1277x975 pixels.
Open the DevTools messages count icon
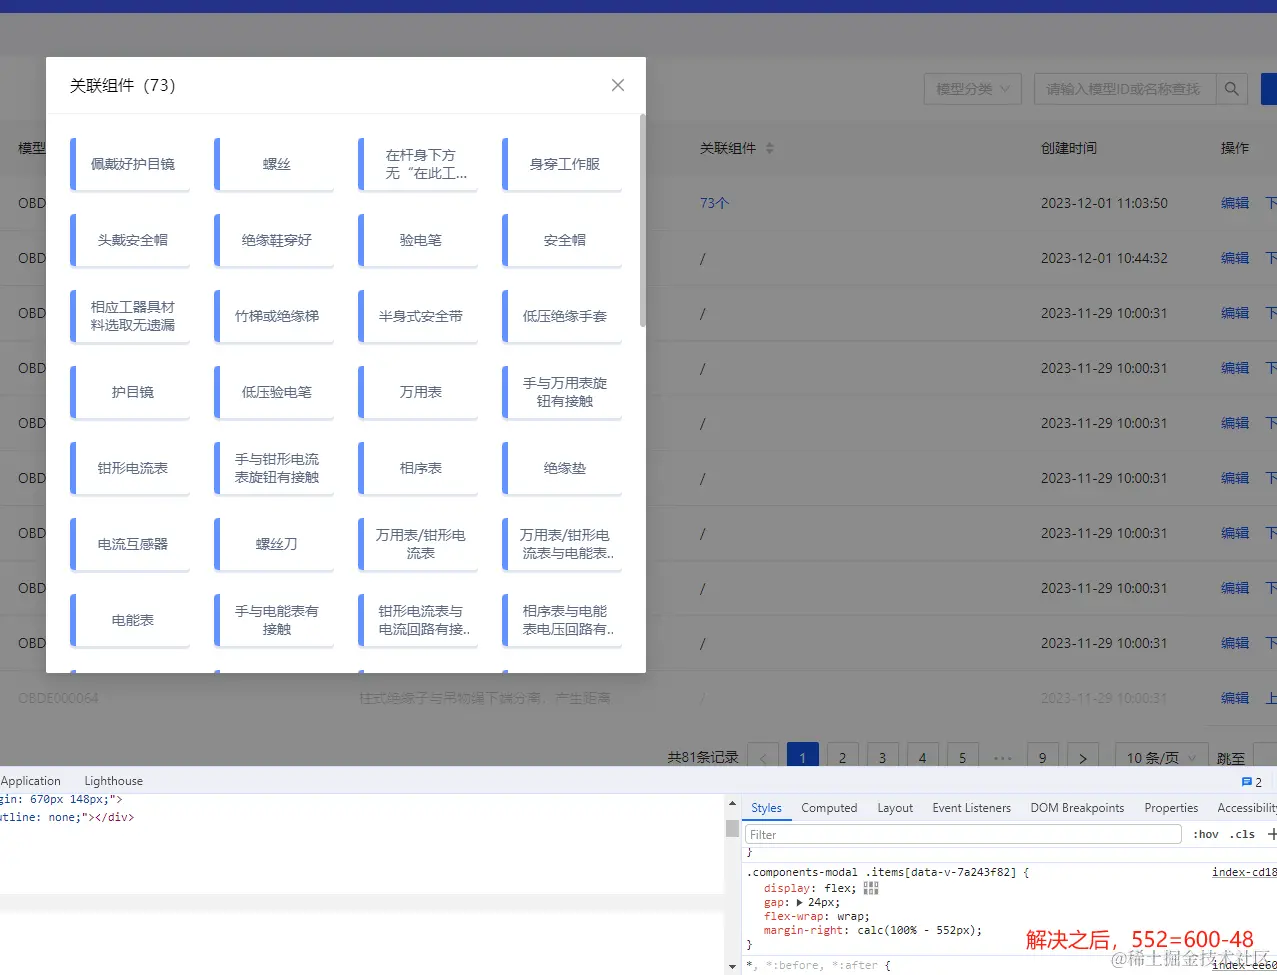(x=1251, y=782)
